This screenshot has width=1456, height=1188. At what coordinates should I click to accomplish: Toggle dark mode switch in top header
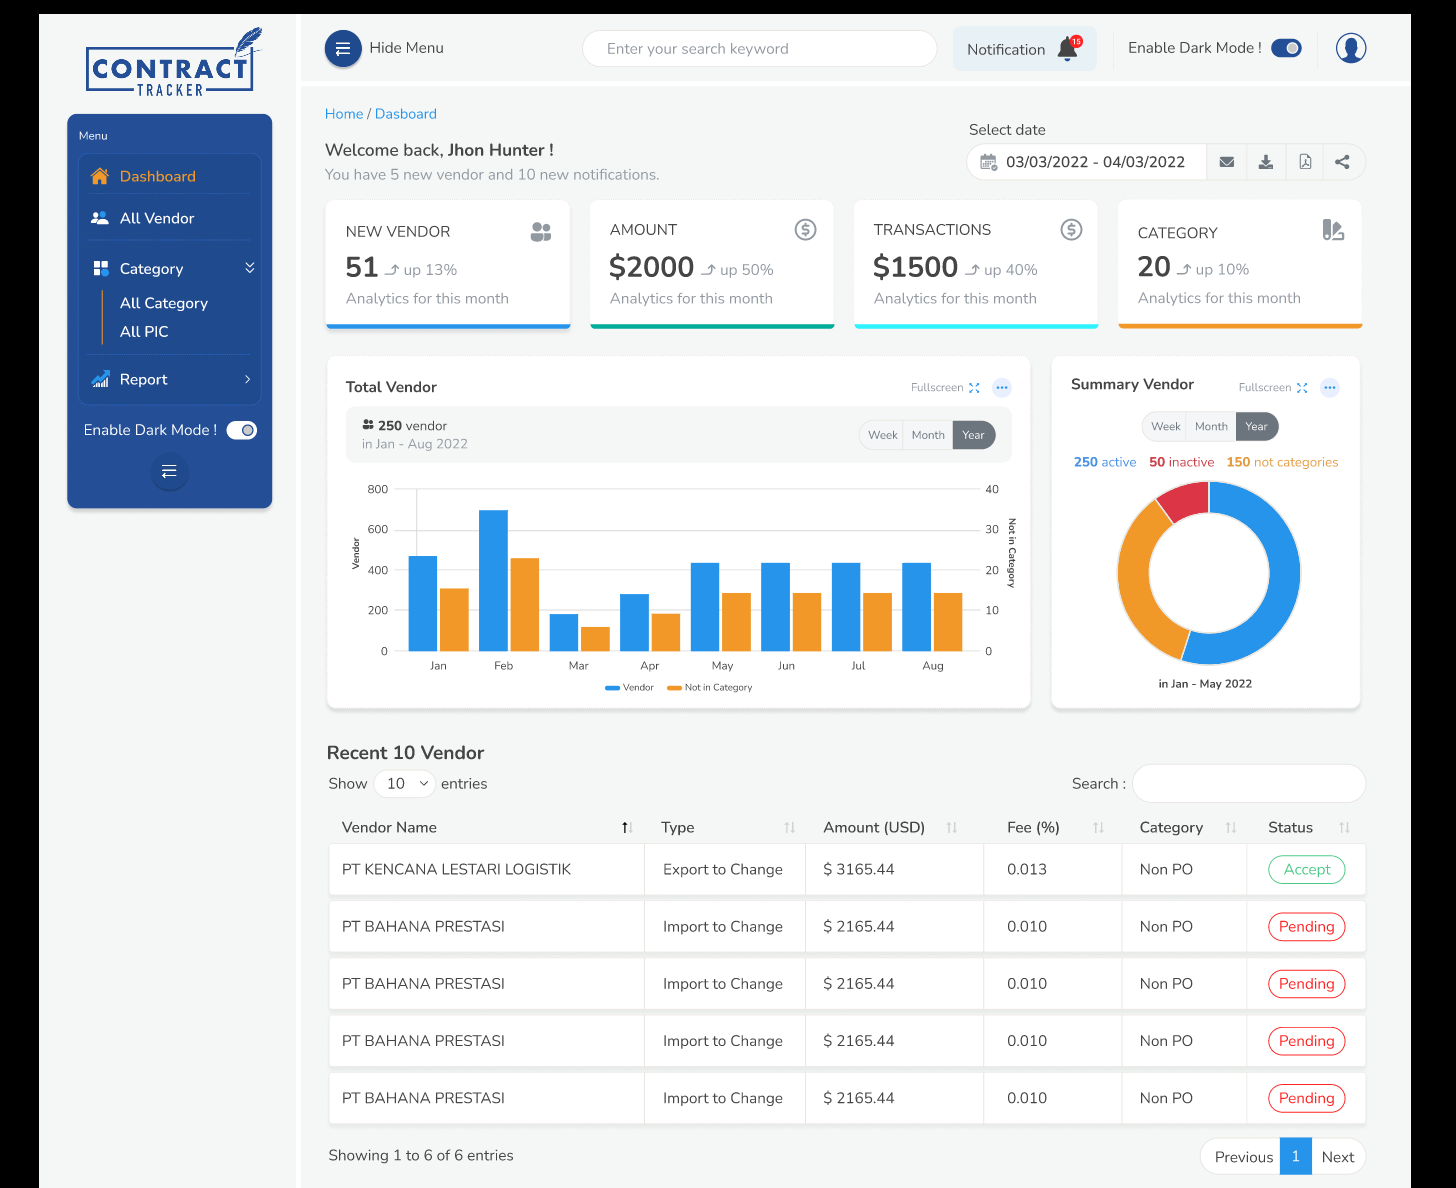(x=1286, y=48)
